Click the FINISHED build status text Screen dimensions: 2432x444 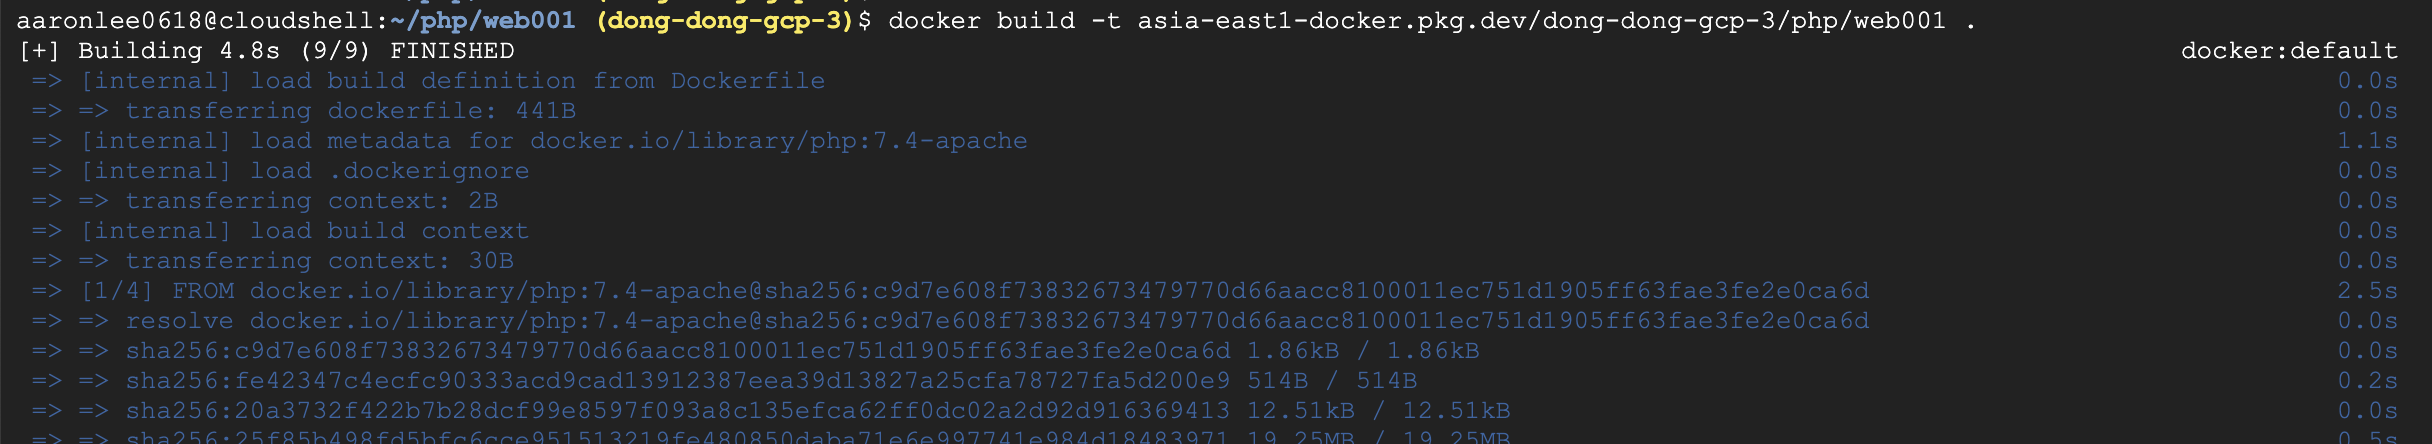452,51
